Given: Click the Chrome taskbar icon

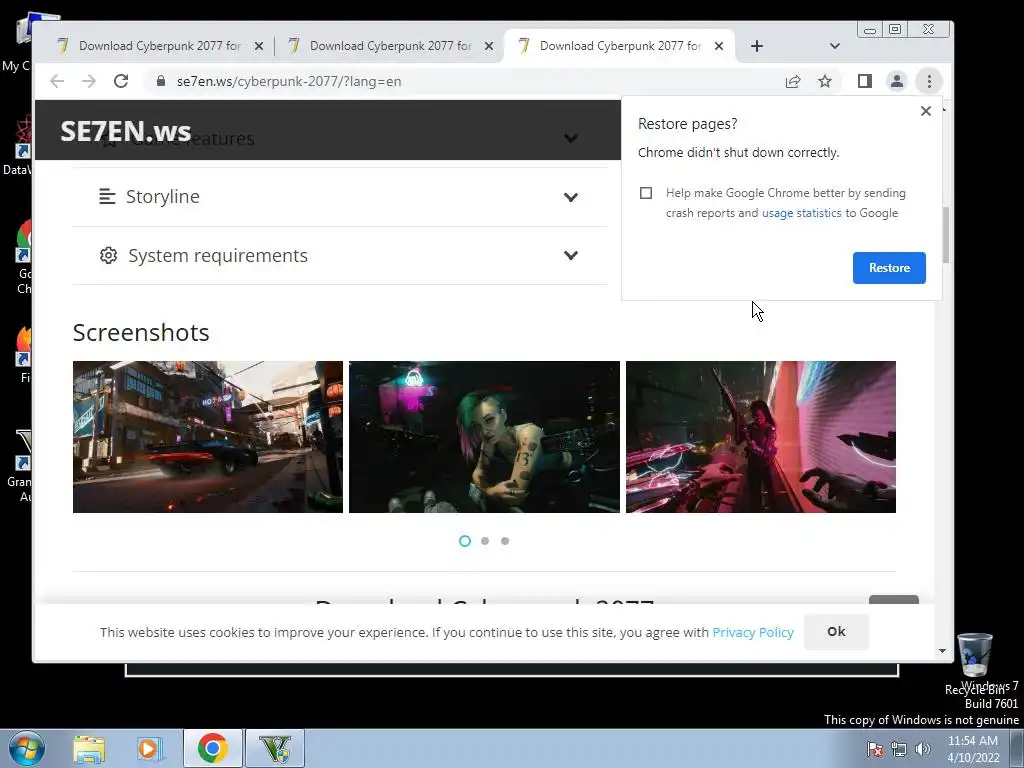Looking at the screenshot, I should coord(212,748).
